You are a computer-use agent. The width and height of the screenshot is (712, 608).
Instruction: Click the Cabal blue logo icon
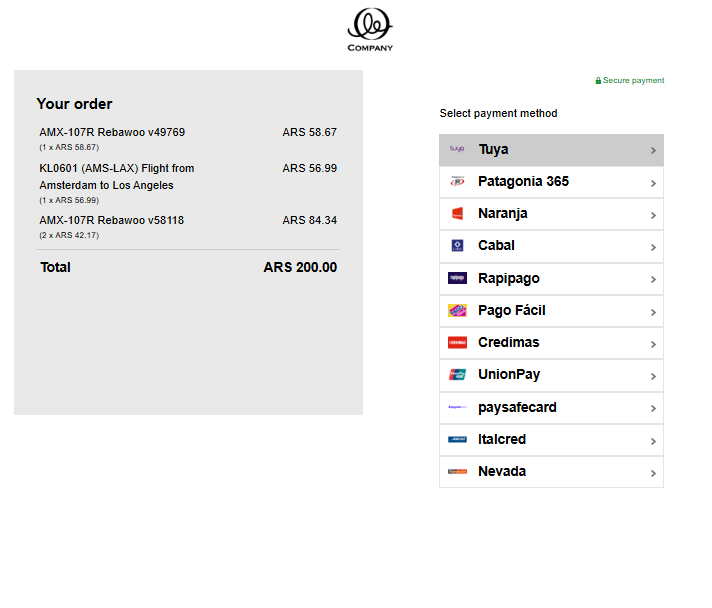pos(457,246)
